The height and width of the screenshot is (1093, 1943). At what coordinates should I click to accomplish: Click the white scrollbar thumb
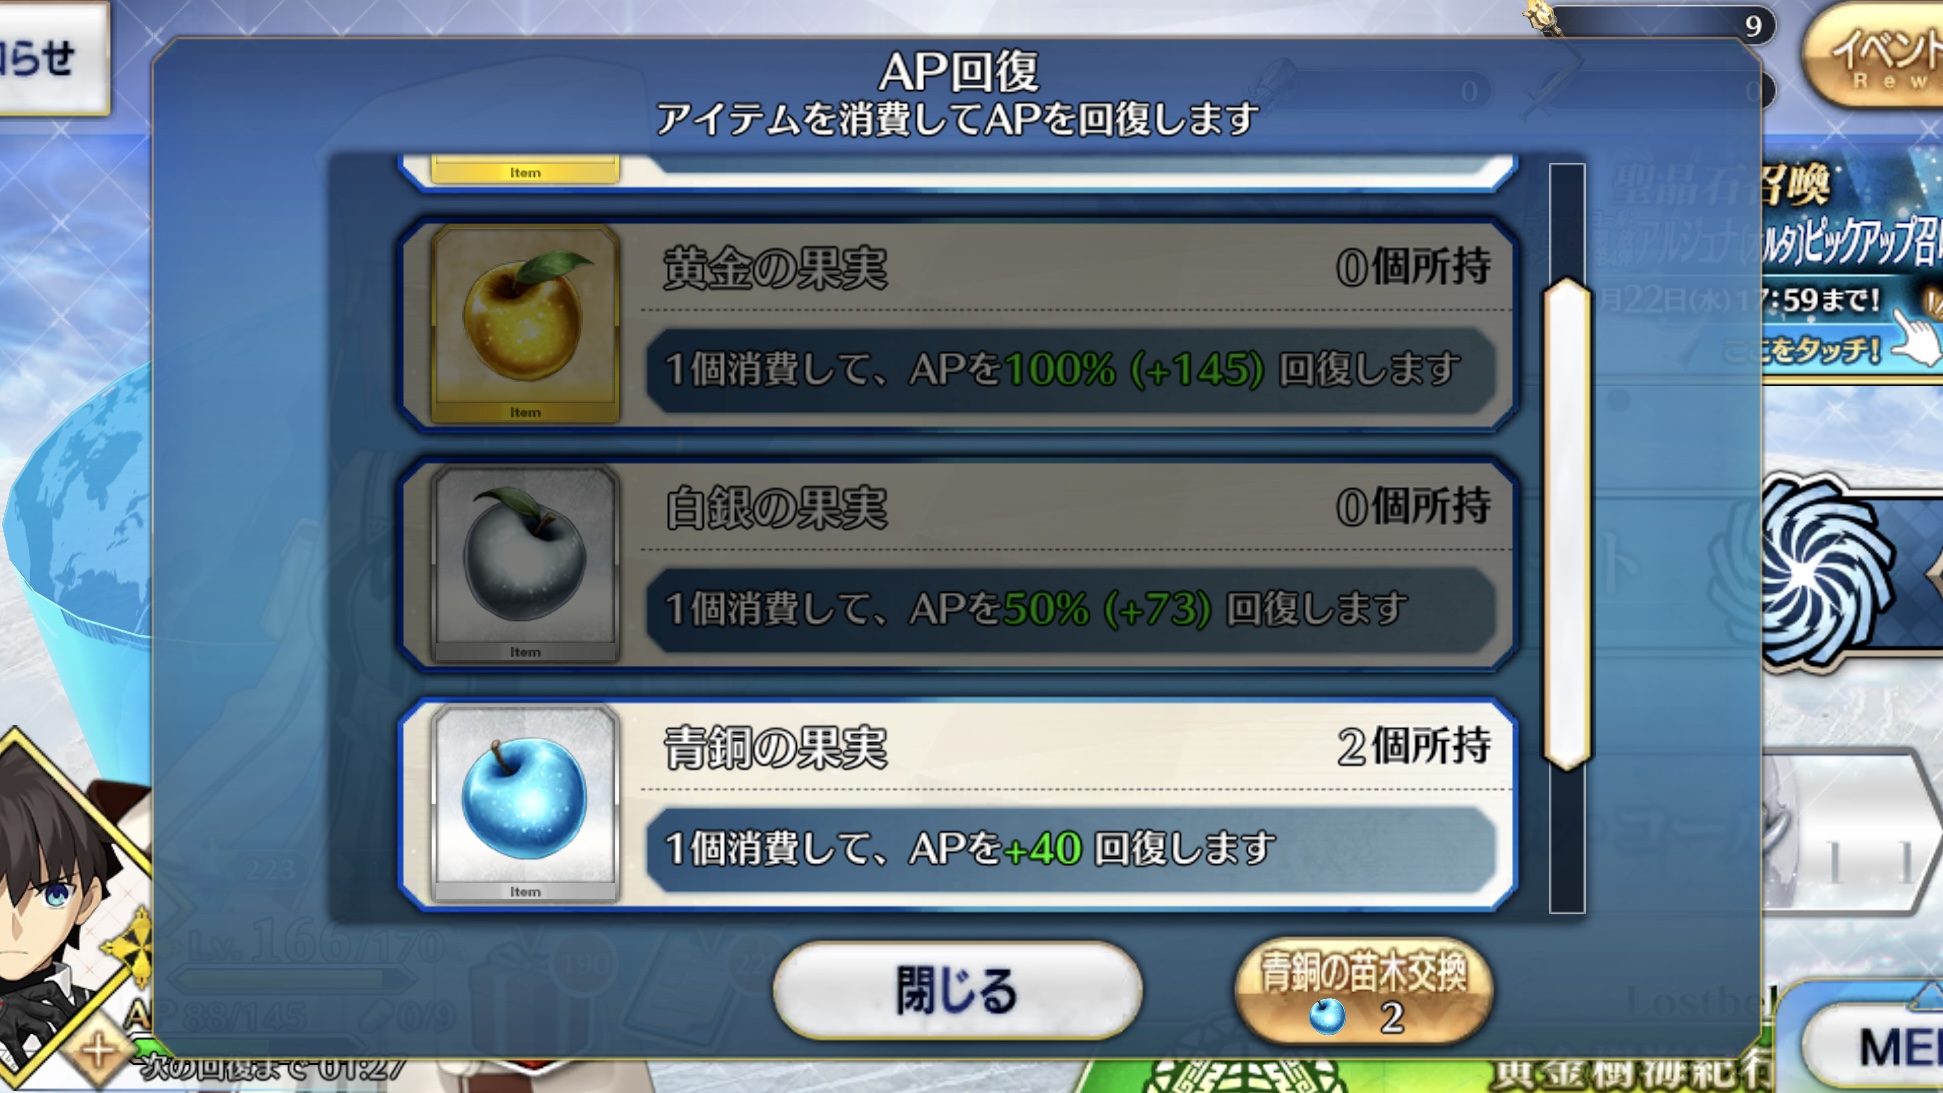tap(1567, 525)
